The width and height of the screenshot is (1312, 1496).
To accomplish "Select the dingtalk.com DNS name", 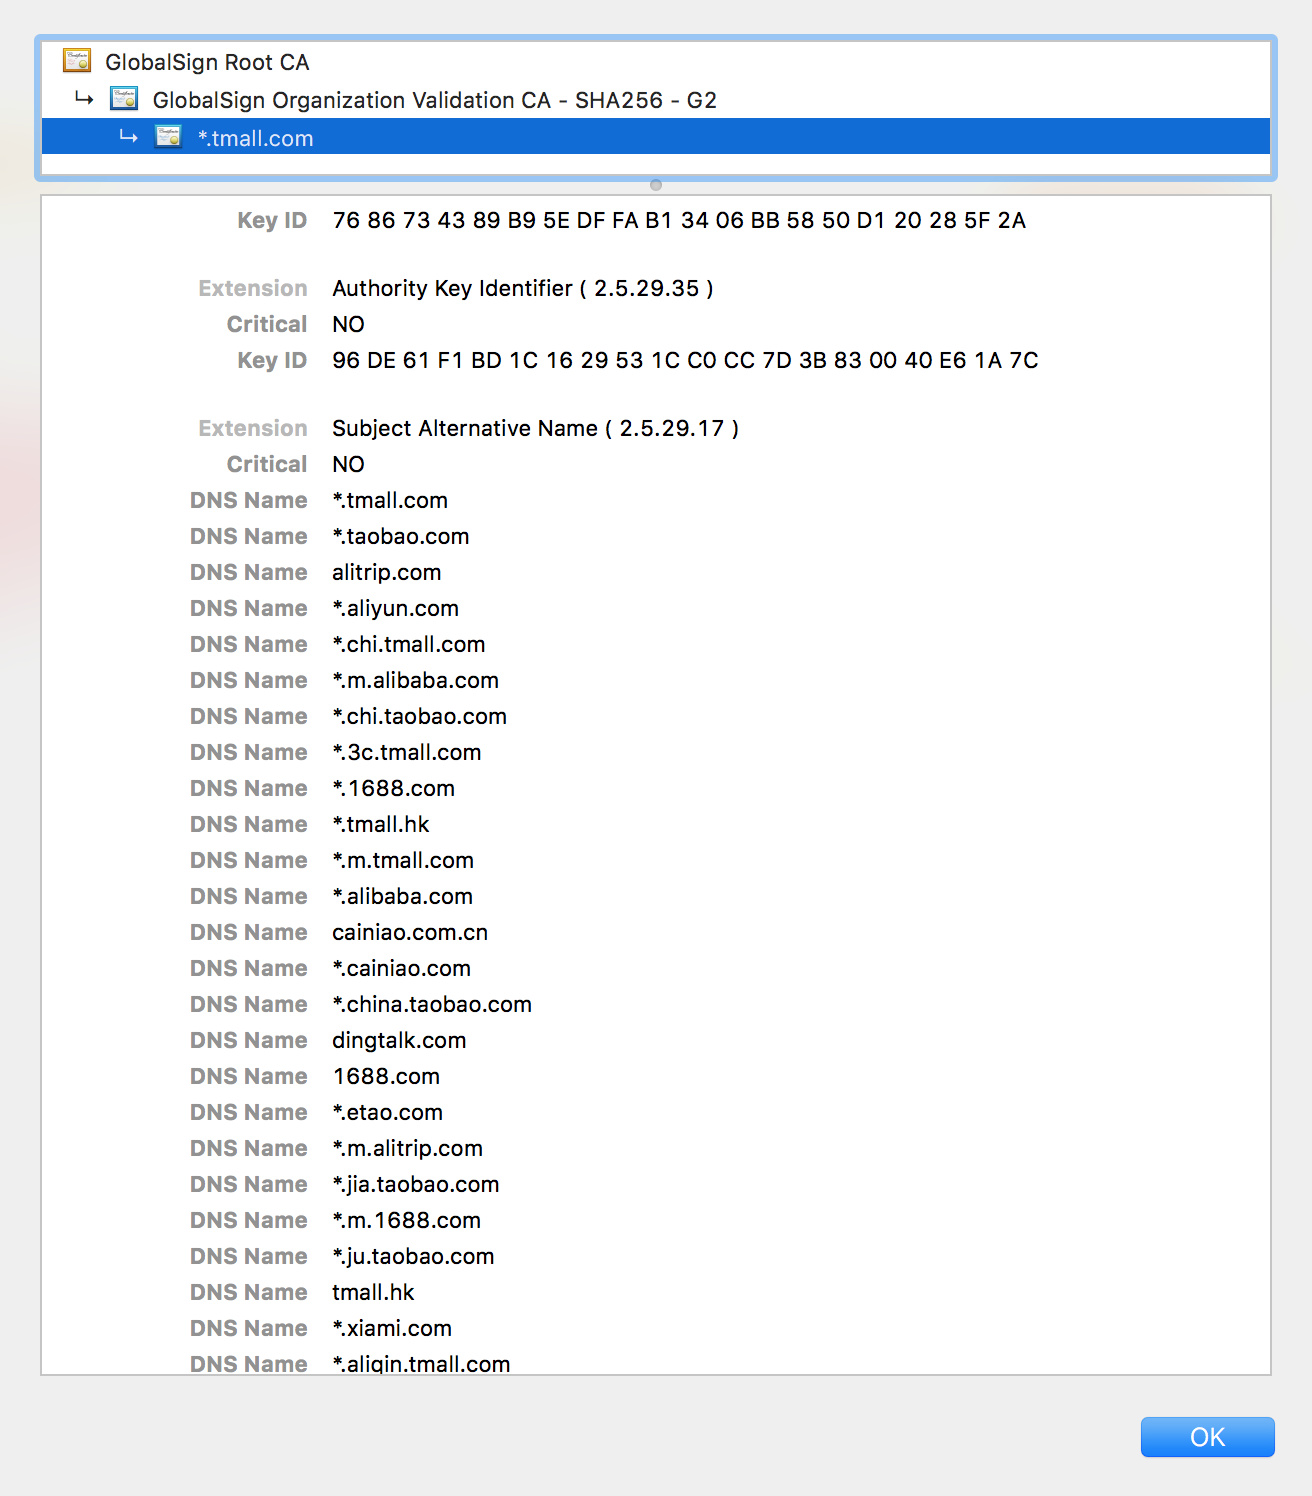I will [399, 1040].
